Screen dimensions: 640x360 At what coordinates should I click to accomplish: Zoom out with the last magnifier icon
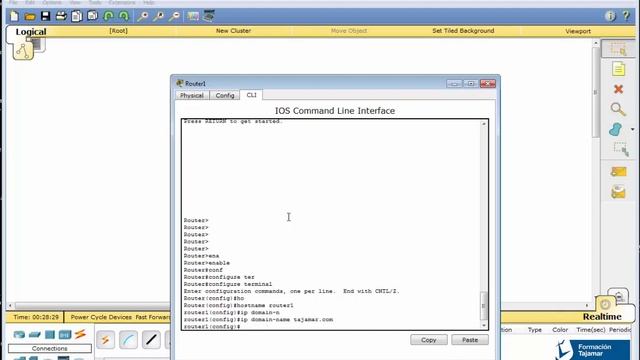[x=174, y=16]
